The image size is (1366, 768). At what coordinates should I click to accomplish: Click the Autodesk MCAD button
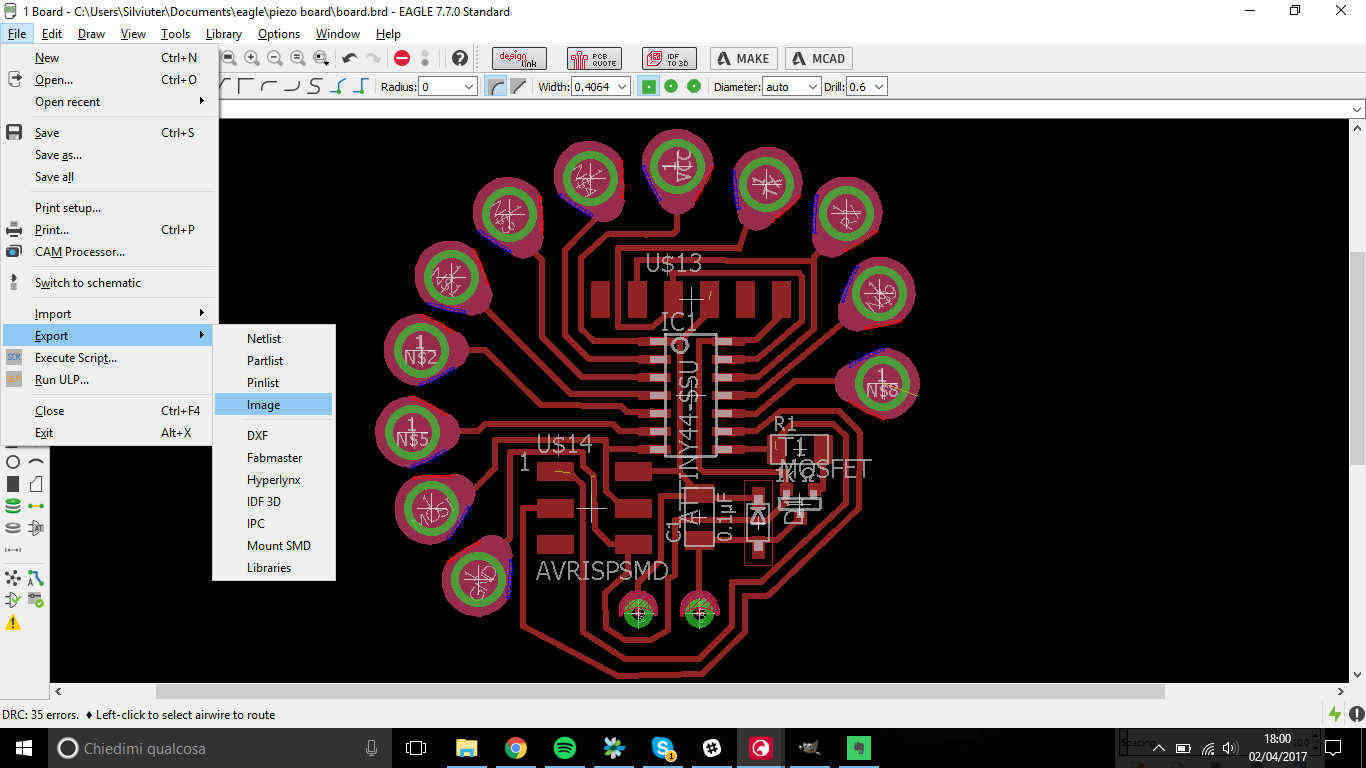click(x=819, y=58)
